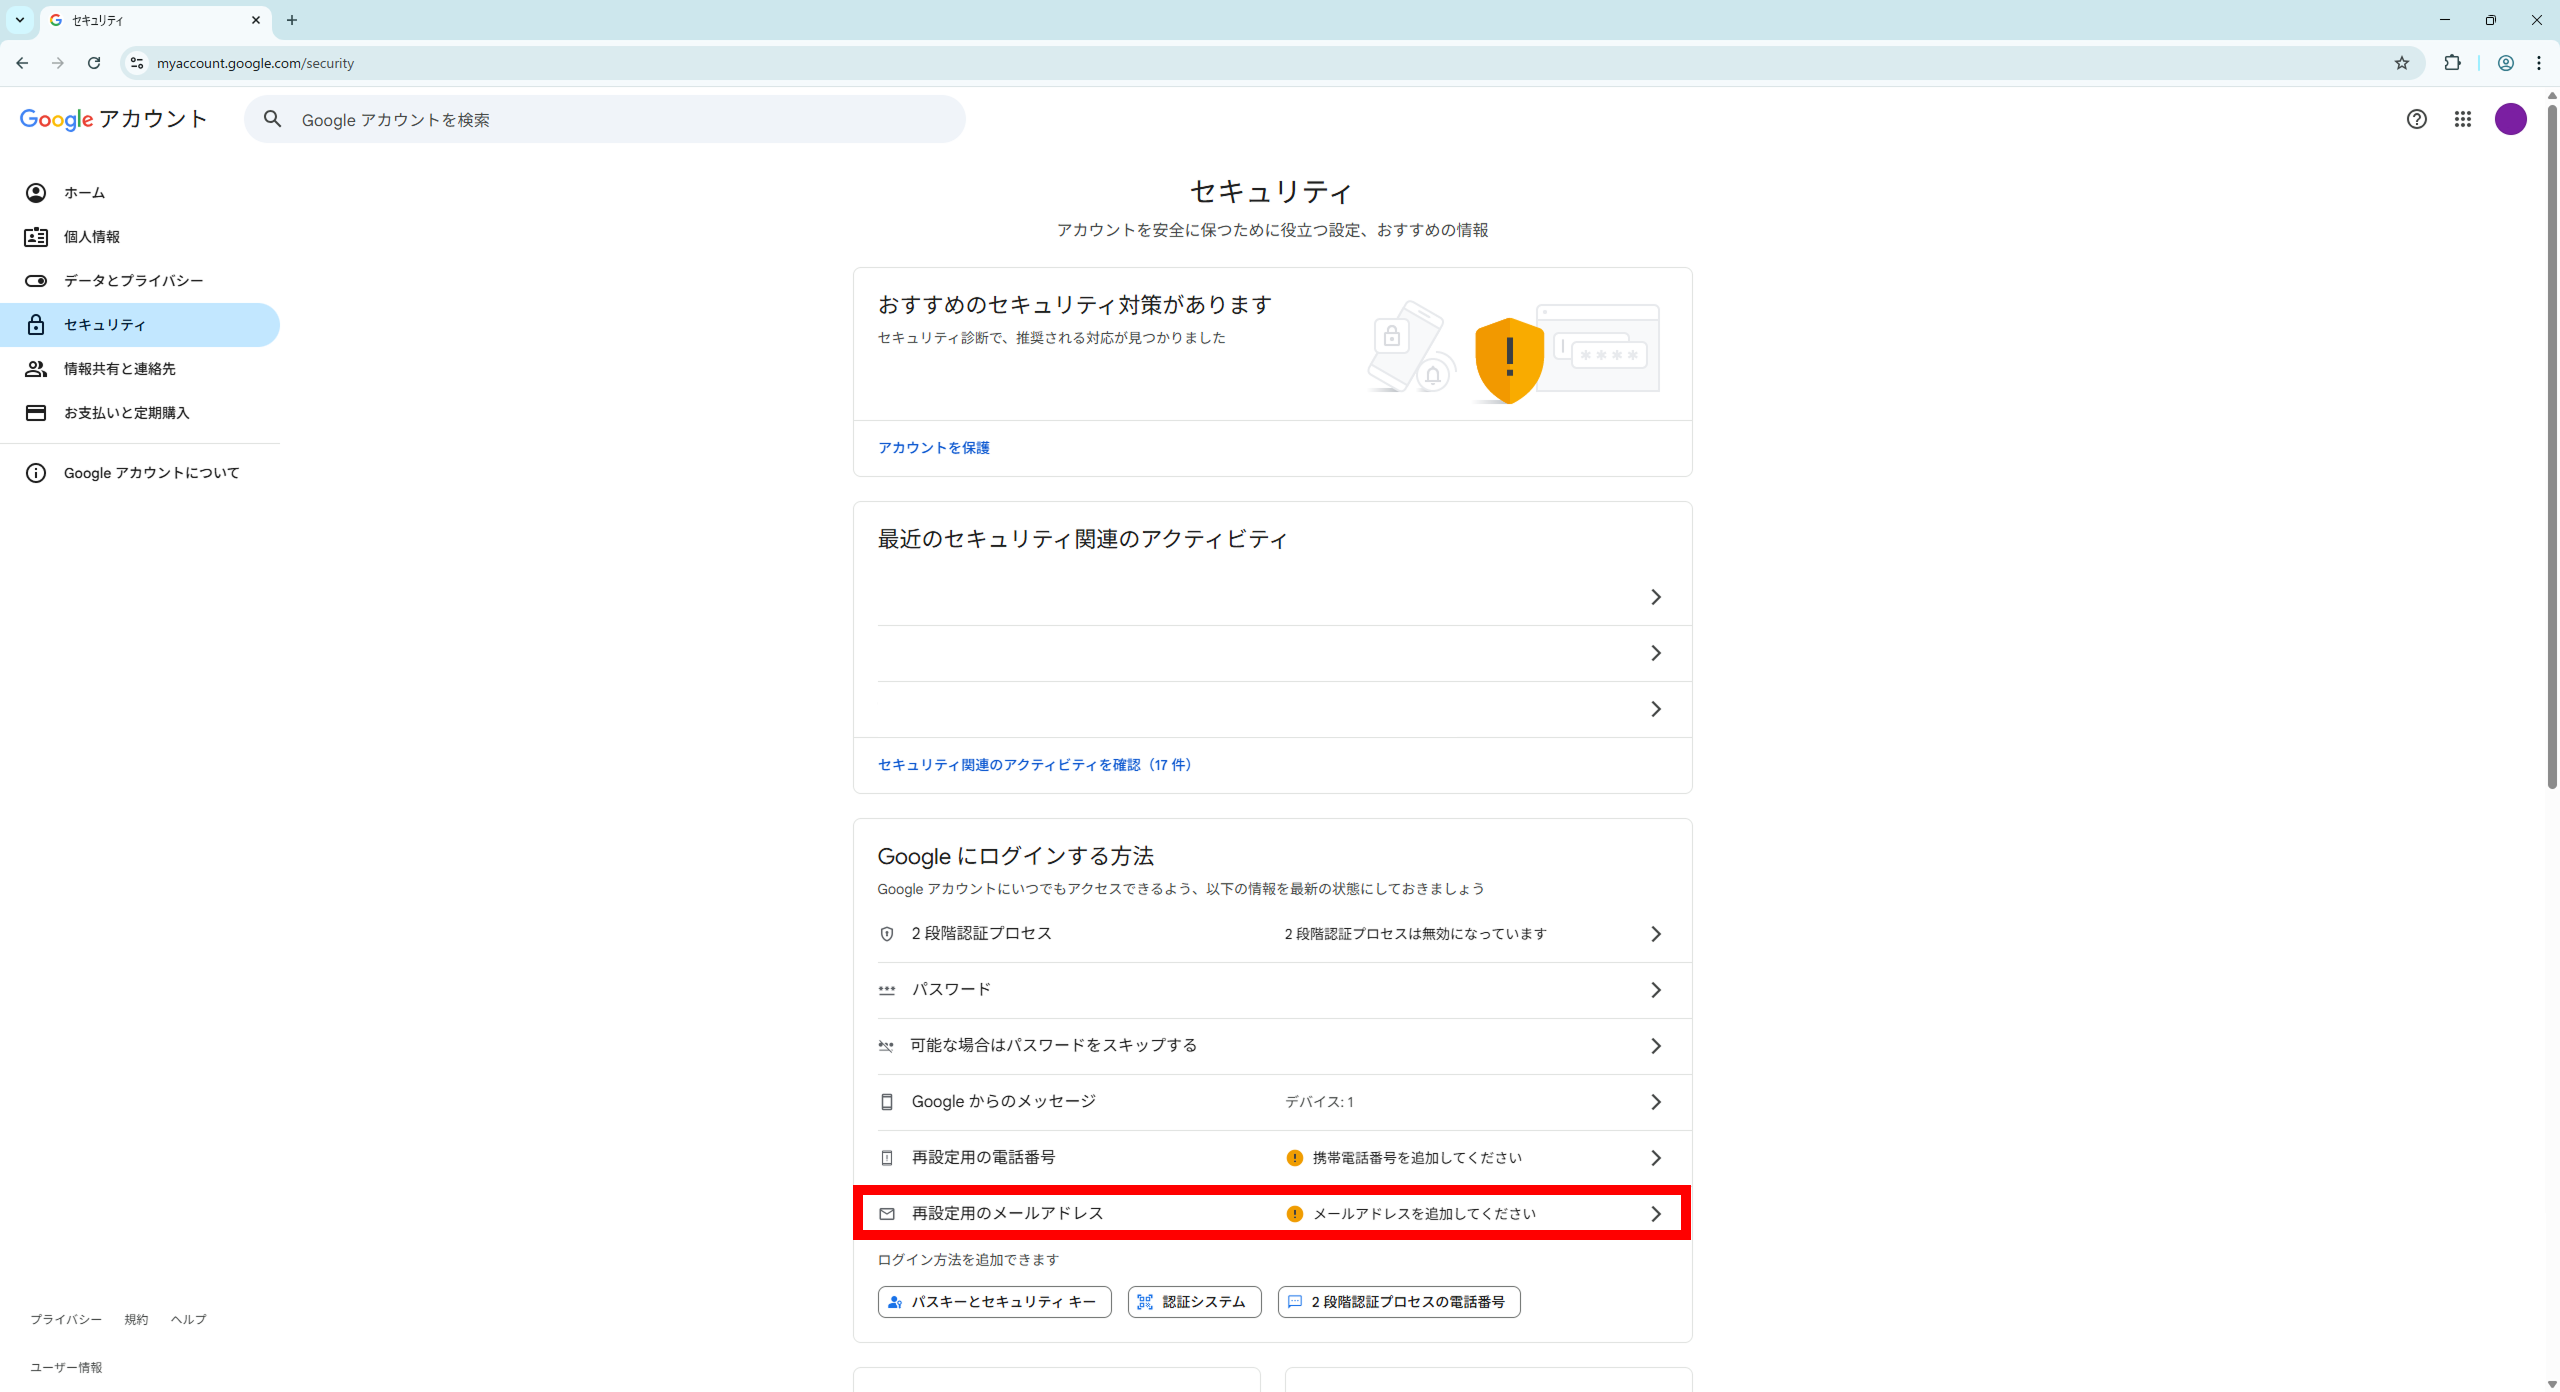The height and width of the screenshot is (1392, 2560).
Task: Open 個人情報 in the sidebar
Action: [140, 237]
